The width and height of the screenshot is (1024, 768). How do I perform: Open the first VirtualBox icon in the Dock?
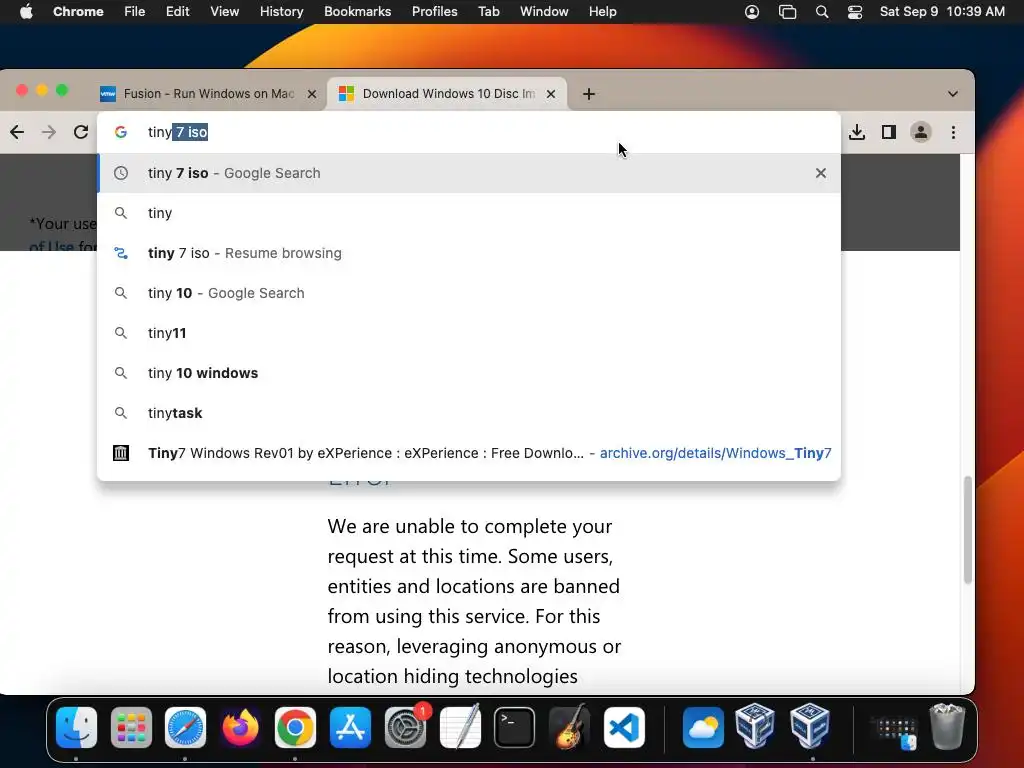pos(755,726)
